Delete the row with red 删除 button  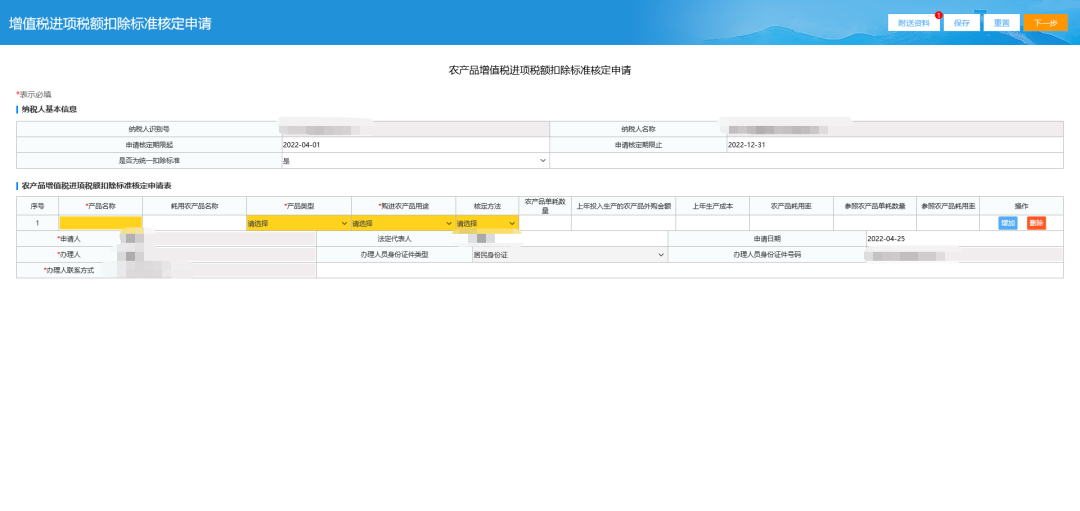(x=1036, y=223)
